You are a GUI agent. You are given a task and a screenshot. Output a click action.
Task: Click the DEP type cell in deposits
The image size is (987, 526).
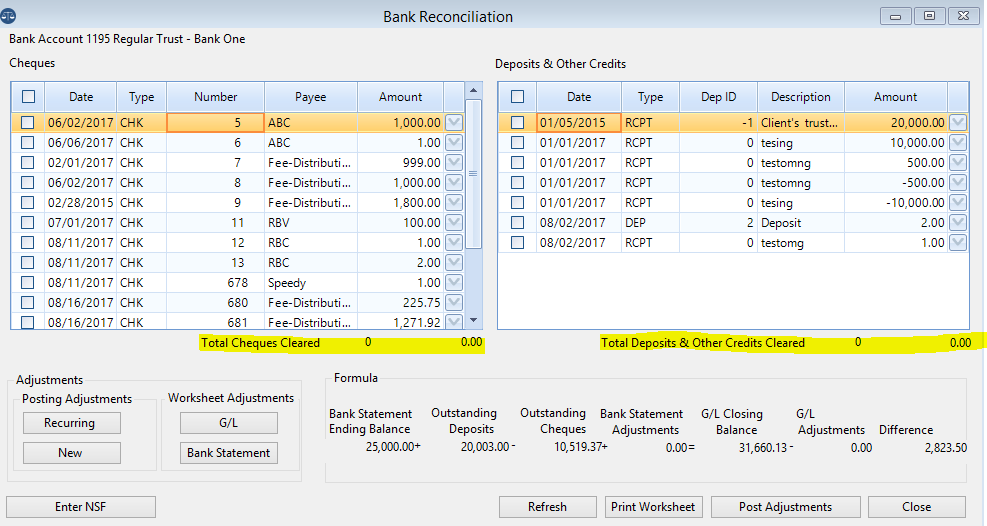coord(650,223)
